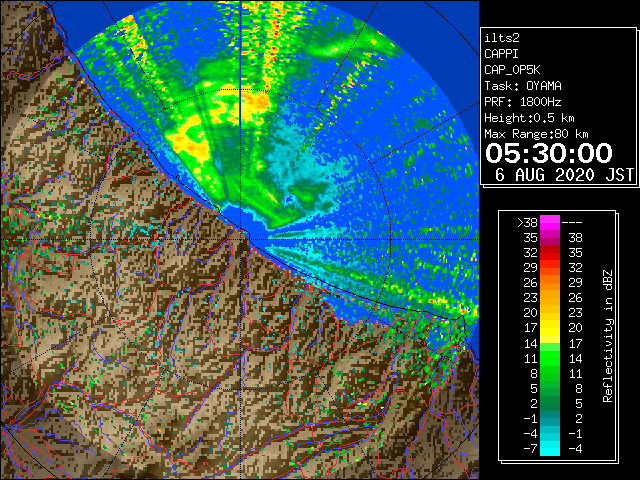Pick the bright green 11–14 dBZ swatch
The height and width of the screenshot is (480, 640).
point(550,358)
